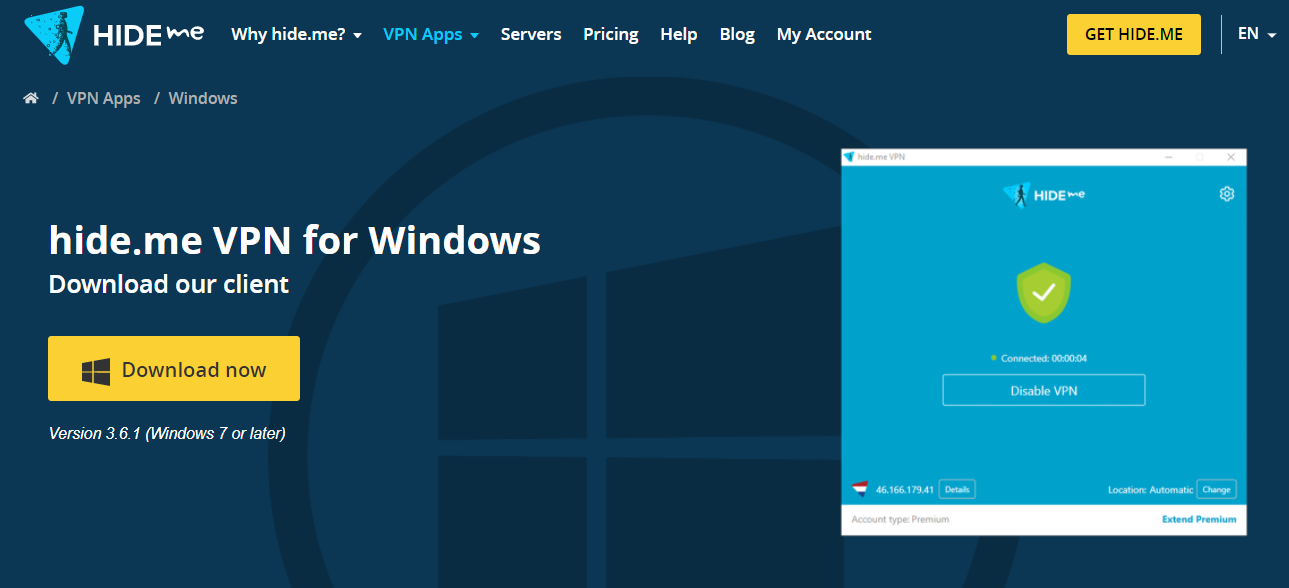
Task: Click the VPN Apps breadcrumb link
Action: pos(104,98)
